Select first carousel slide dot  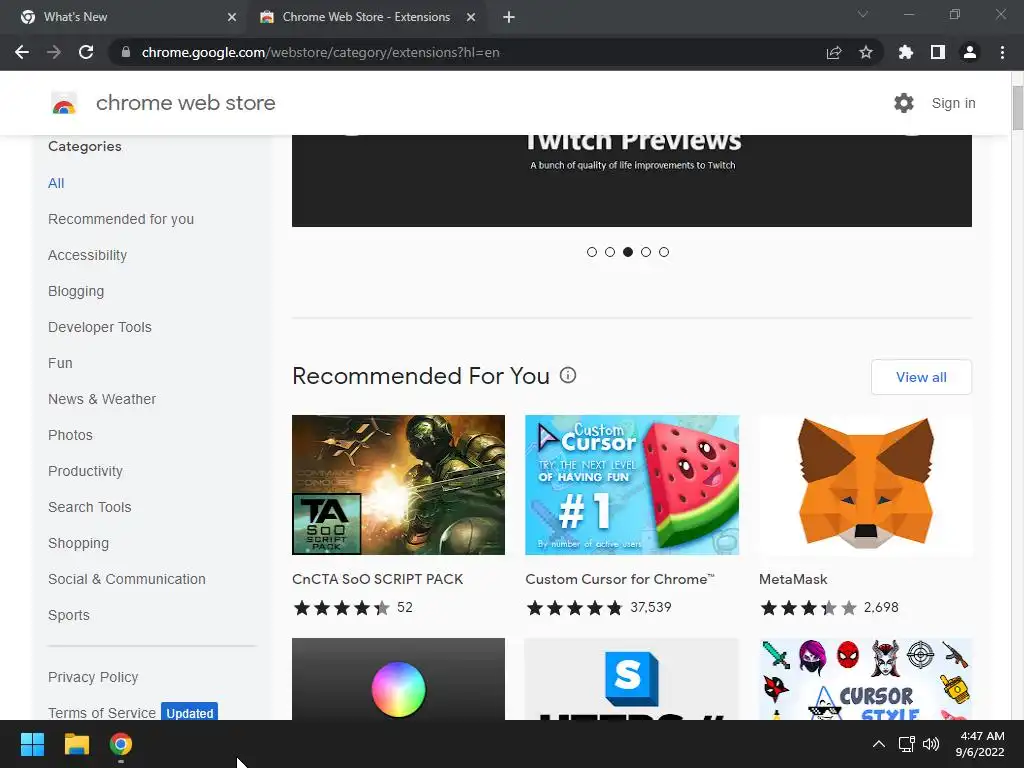(x=592, y=252)
